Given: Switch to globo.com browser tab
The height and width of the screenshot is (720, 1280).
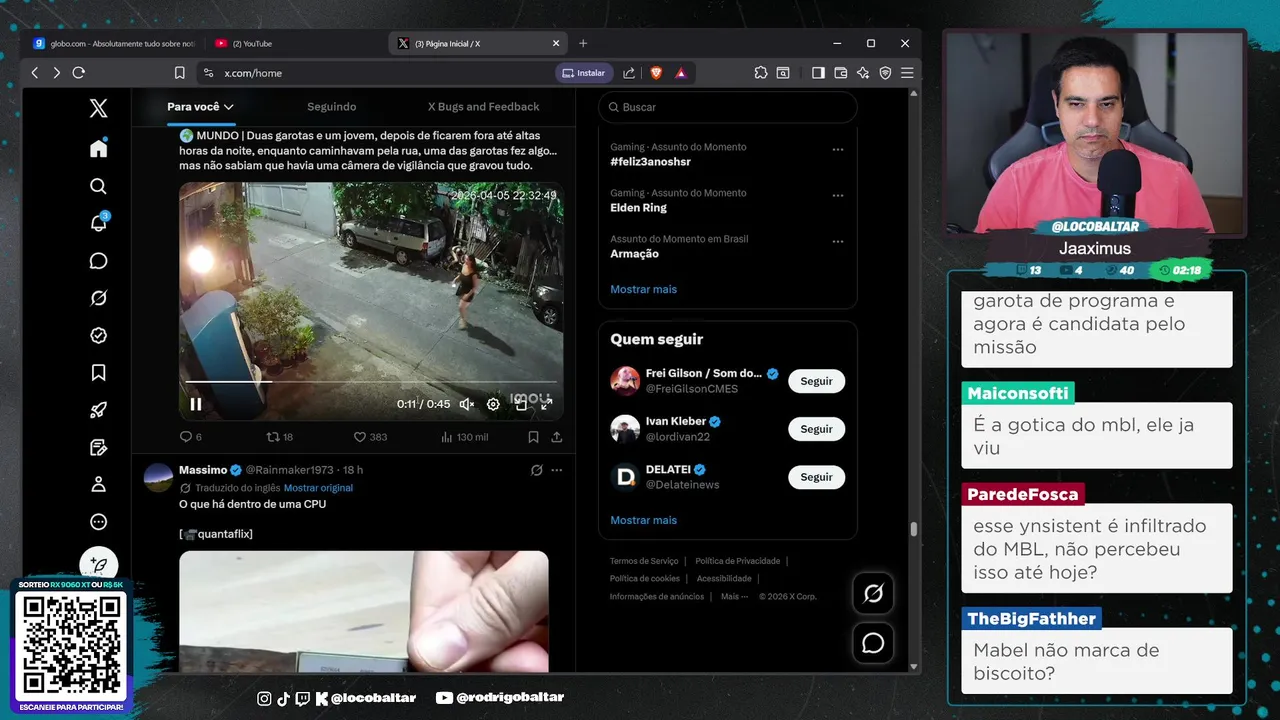Looking at the screenshot, I should pyautogui.click(x=113, y=43).
